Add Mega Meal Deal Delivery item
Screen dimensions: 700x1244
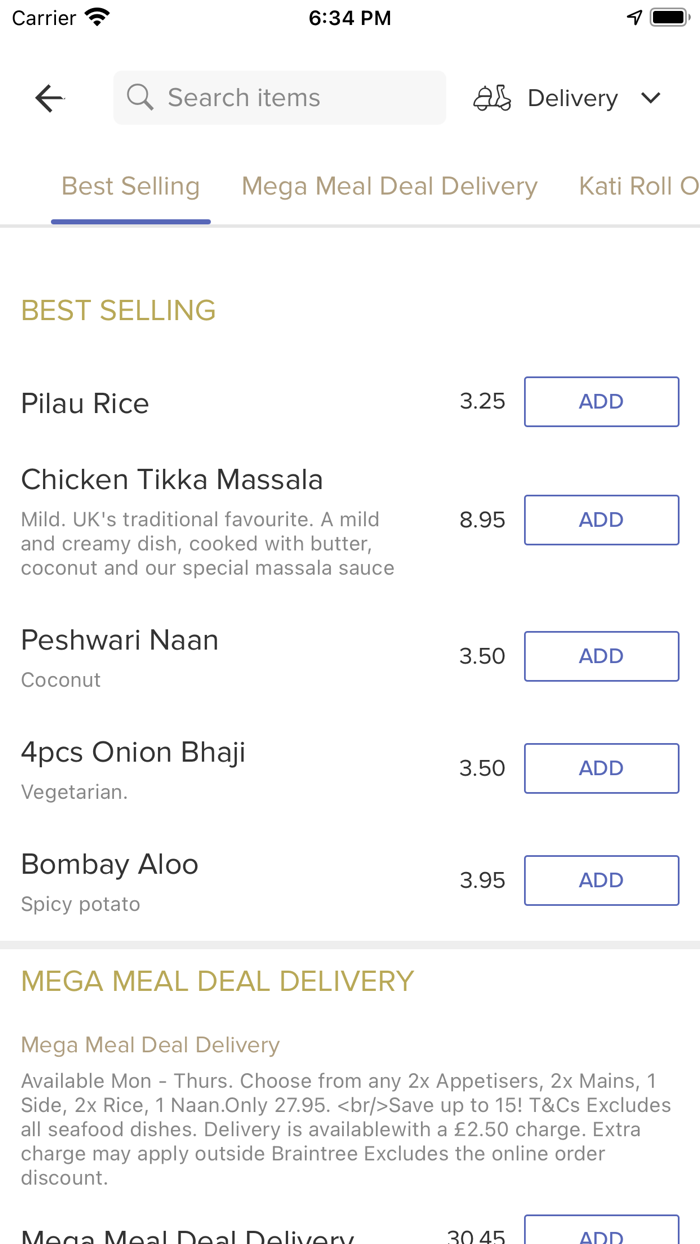pyautogui.click(x=601, y=1232)
